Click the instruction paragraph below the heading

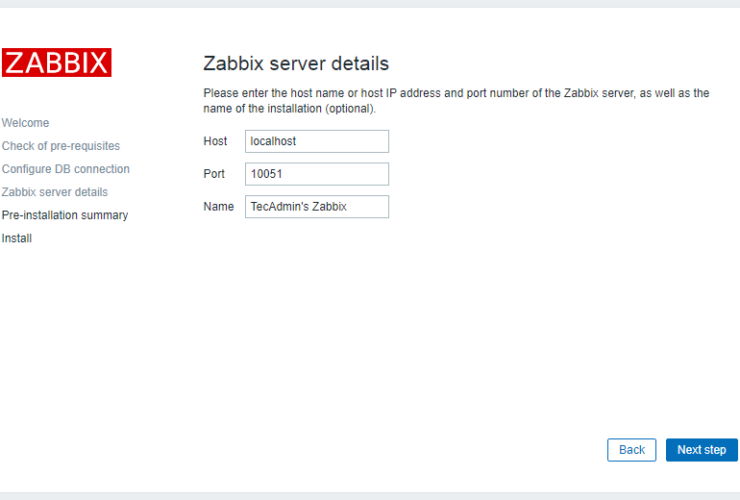[455, 100]
